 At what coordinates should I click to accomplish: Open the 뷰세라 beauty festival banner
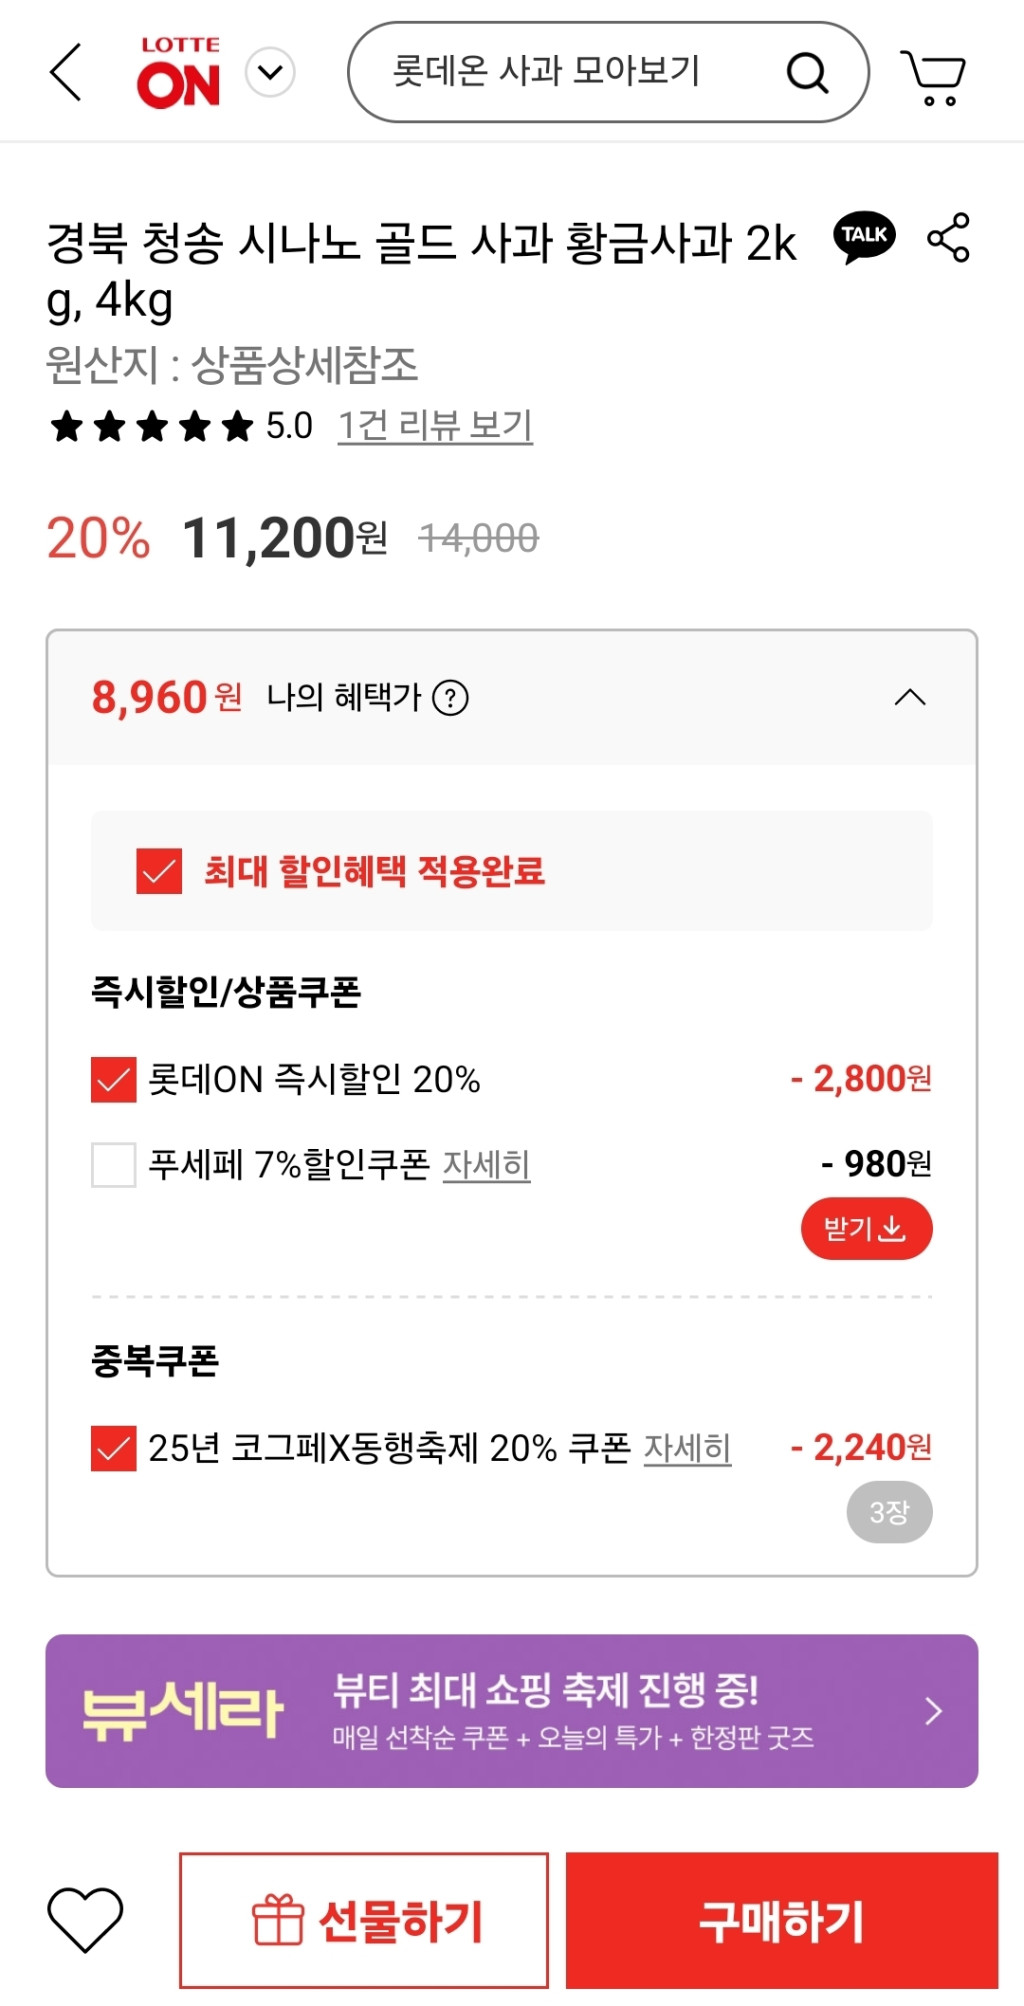pyautogui.click(x=511, y=1711)
